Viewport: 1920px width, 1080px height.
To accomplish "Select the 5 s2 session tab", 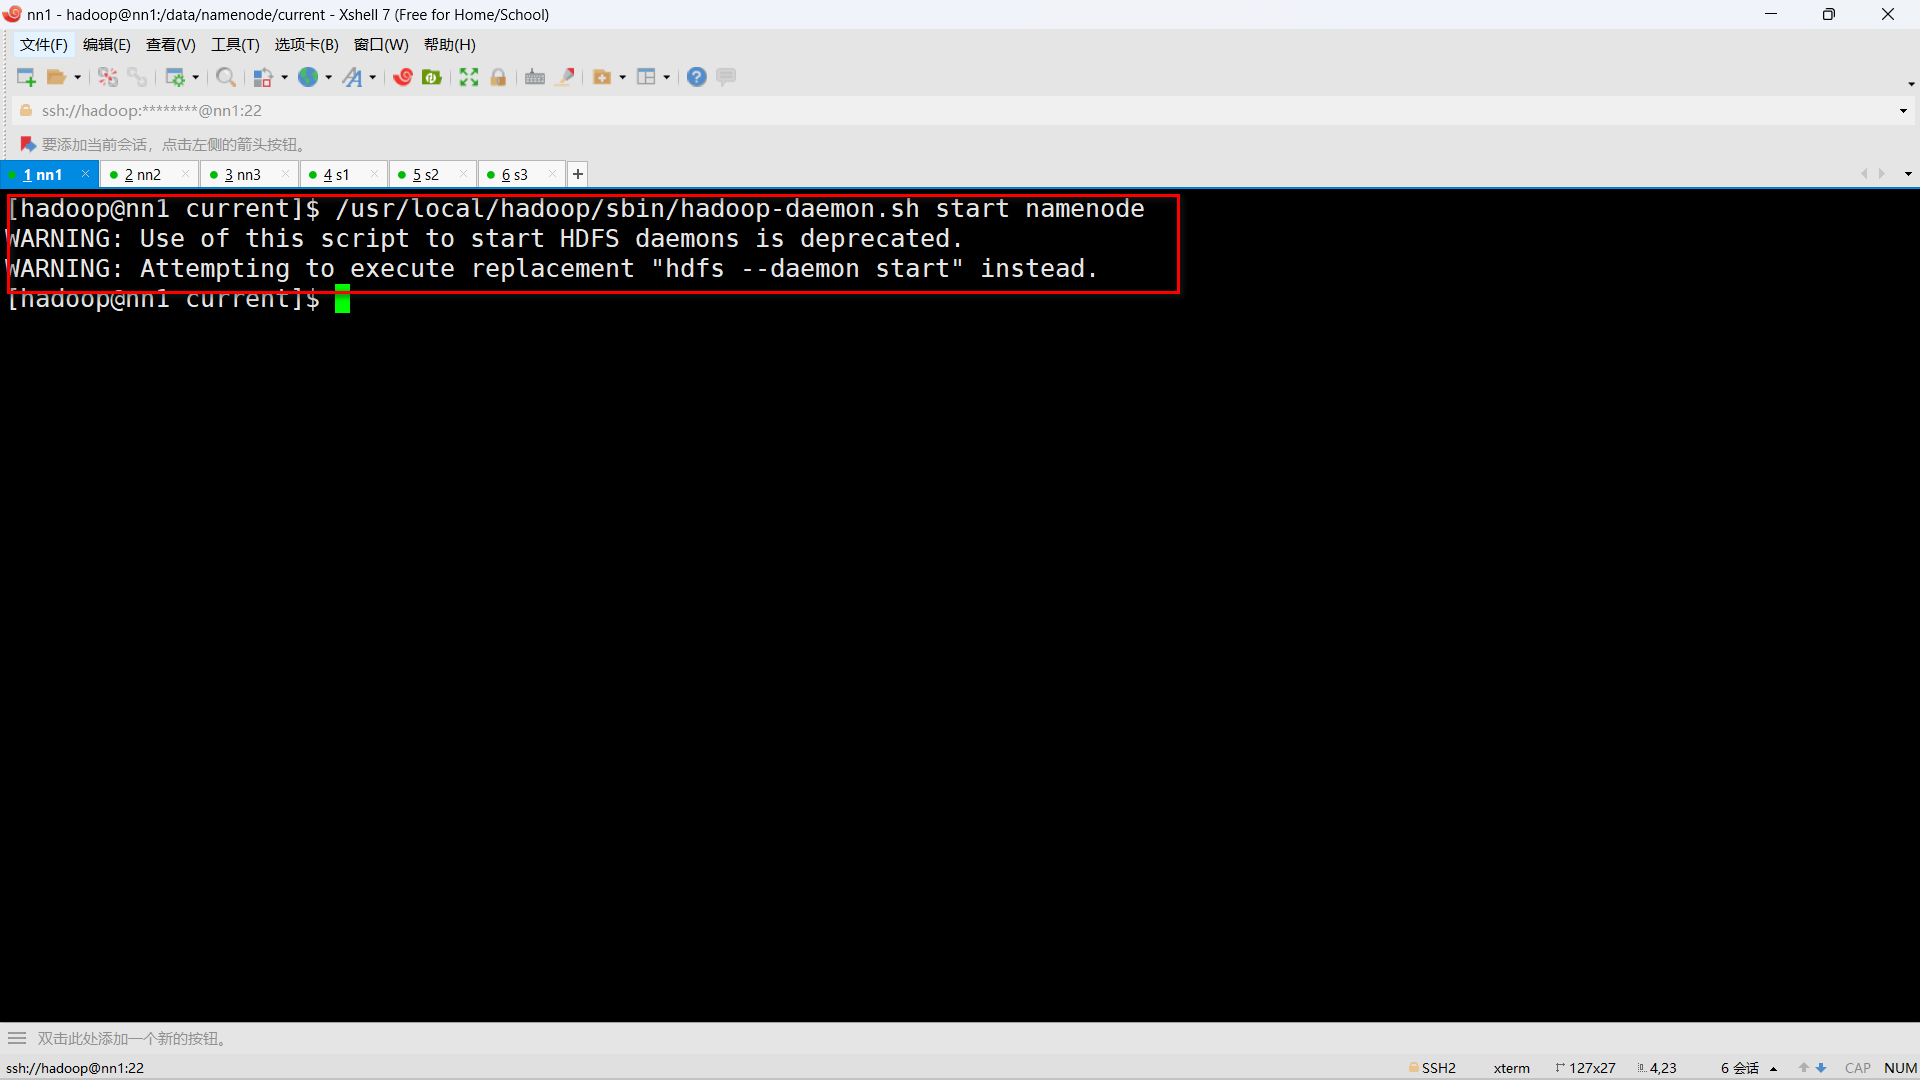I will pyautogui.click(x=426, y=175).
